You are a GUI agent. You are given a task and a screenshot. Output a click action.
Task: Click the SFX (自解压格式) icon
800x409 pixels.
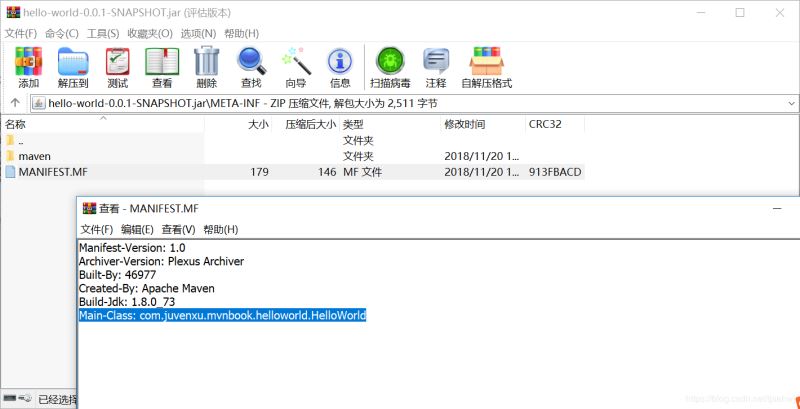click(486, 61)
